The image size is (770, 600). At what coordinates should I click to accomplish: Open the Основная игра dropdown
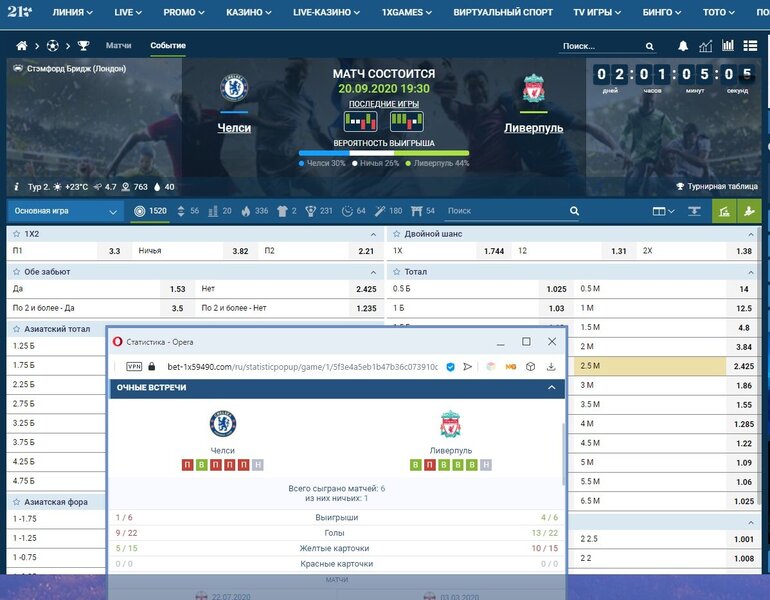[66, 211]
